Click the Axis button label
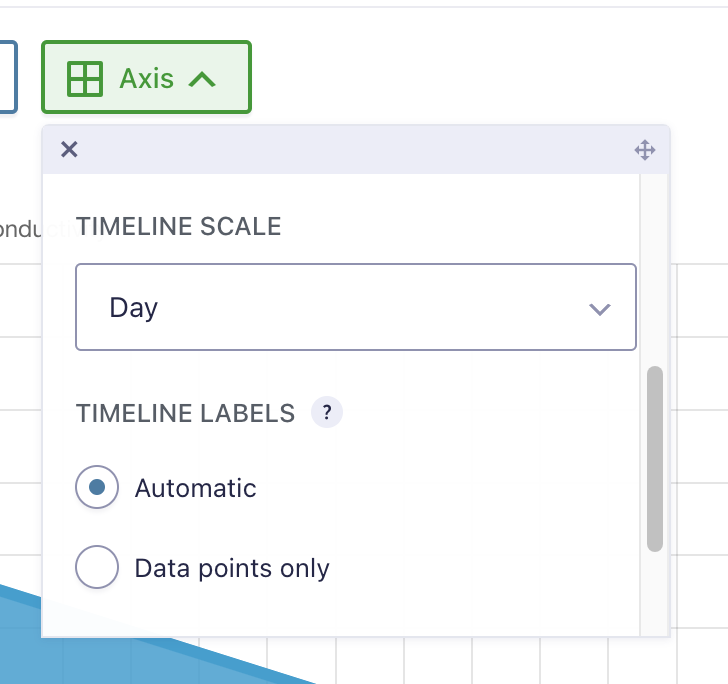The height and width of the screenshot is (684, 728). [x=146, y=78]
